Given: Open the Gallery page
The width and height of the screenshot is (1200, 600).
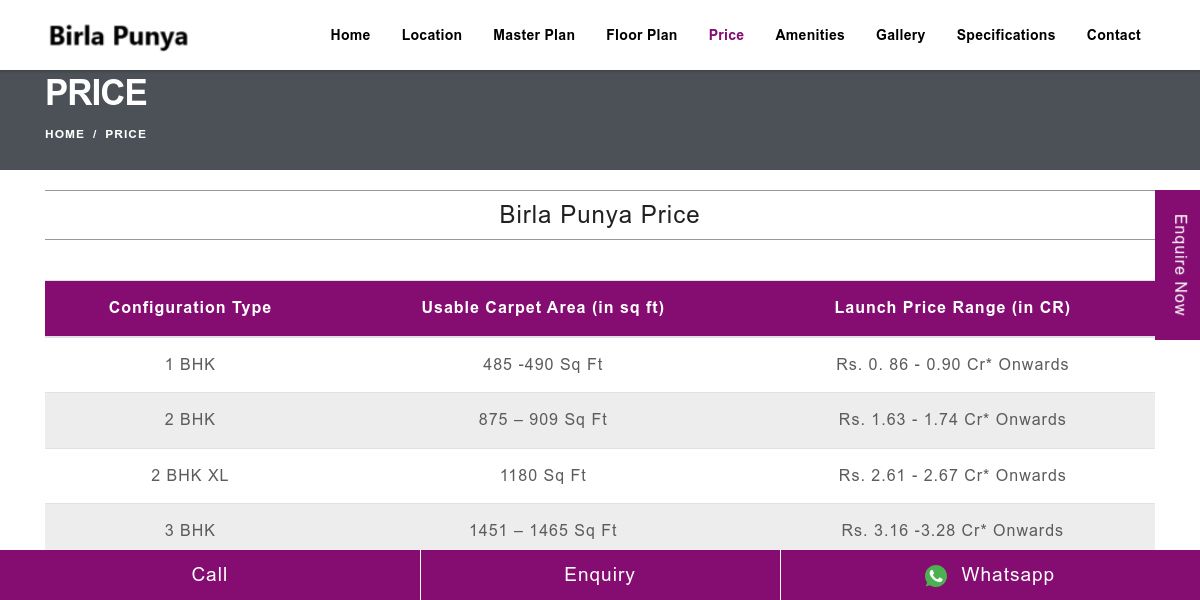Looking at the screenshot, I should click(x=900, y=35).
